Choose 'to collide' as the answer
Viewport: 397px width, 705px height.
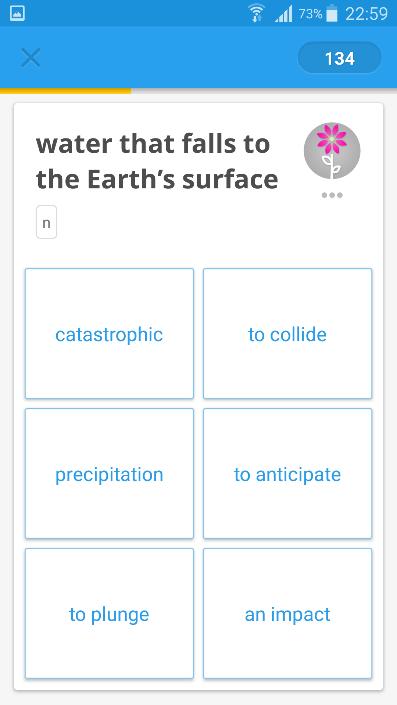pos(287,334)
